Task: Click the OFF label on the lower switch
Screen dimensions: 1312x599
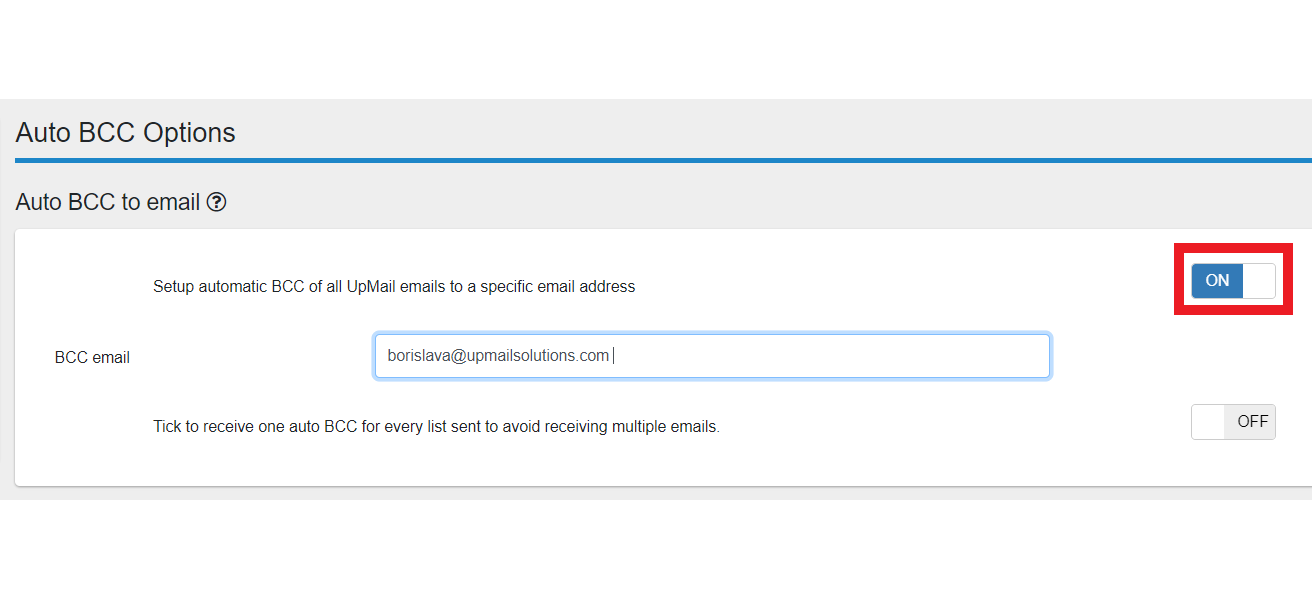Action: [1252, 422]
